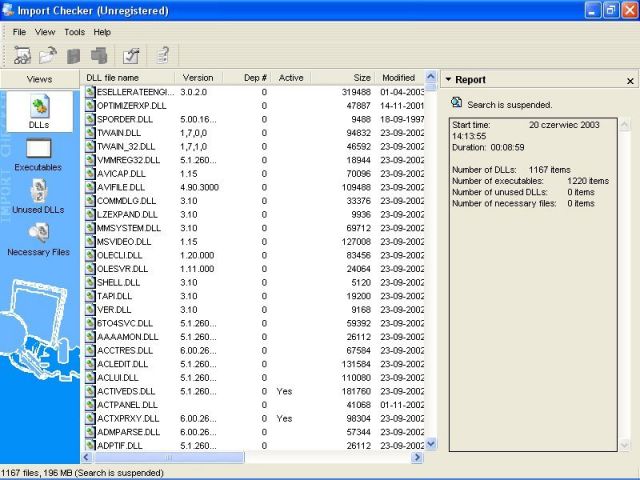Click the folder with arrow toolbar icon

[48, 55]
